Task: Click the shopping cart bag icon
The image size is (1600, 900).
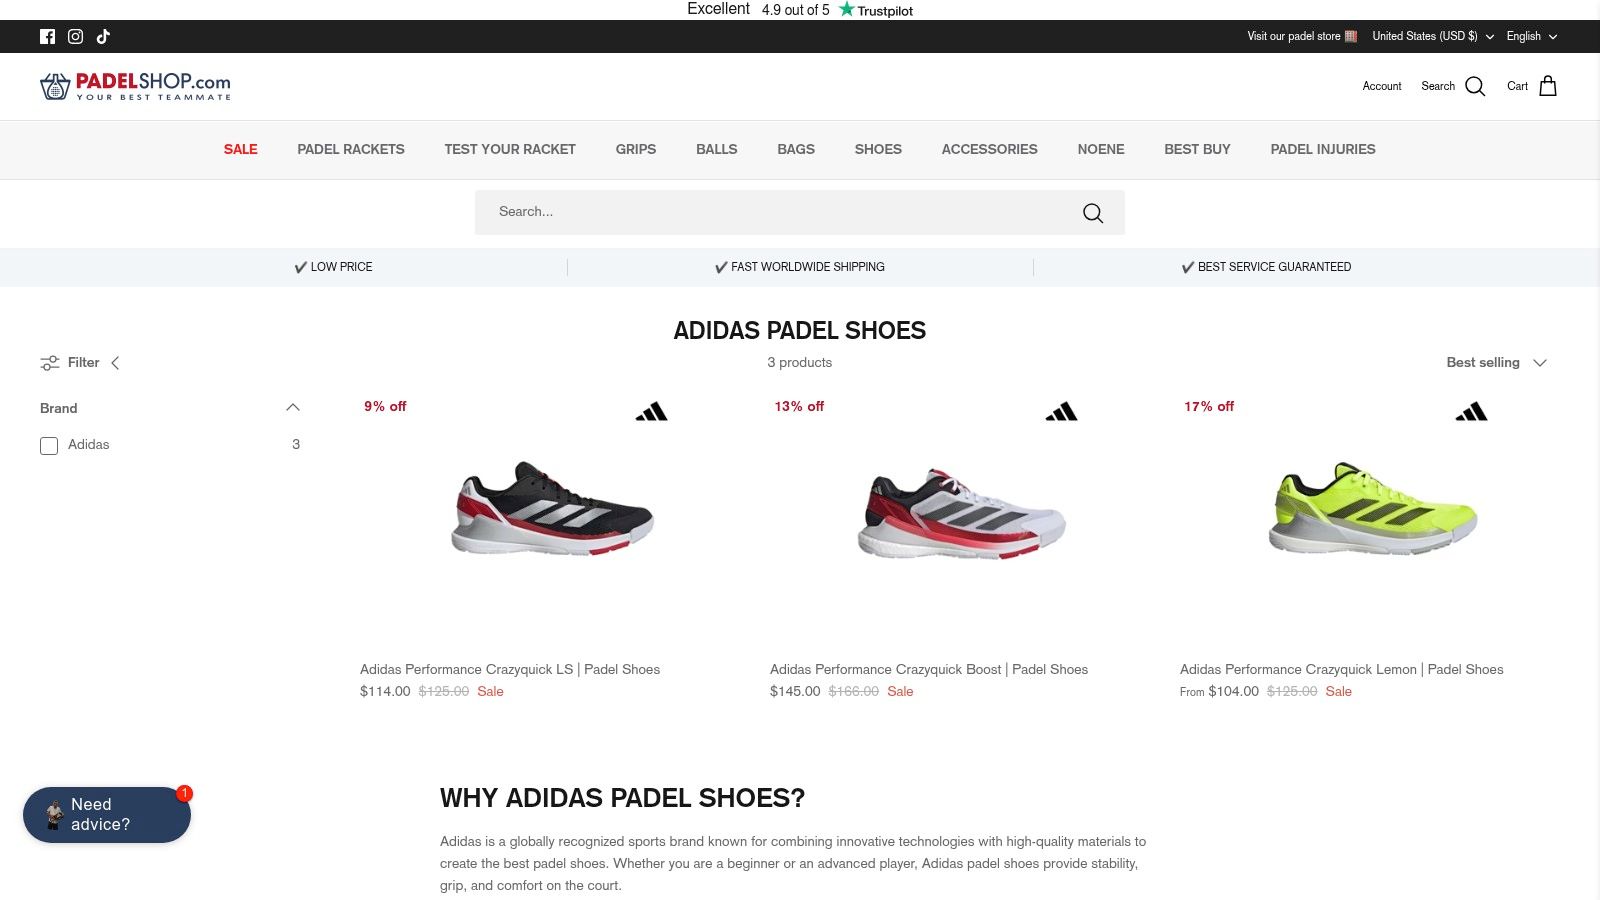Action: click(x=1548, y=86)
